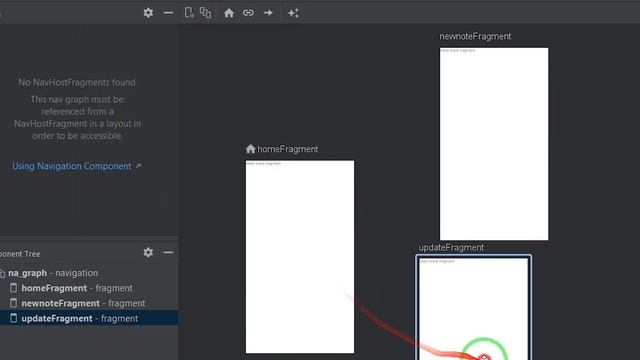Click home icon next to homeFragment label
Screen dimensions: 640x360
251,149
